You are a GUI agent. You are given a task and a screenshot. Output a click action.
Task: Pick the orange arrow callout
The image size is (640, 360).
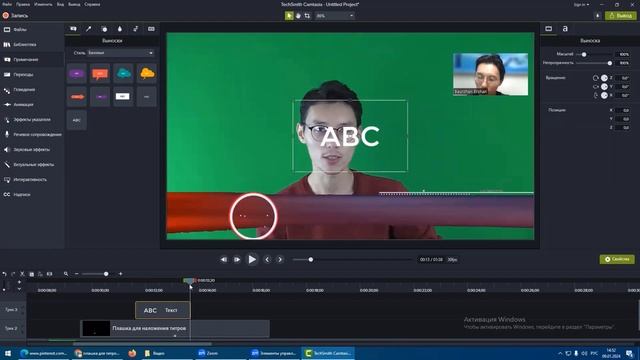(77, 97)
